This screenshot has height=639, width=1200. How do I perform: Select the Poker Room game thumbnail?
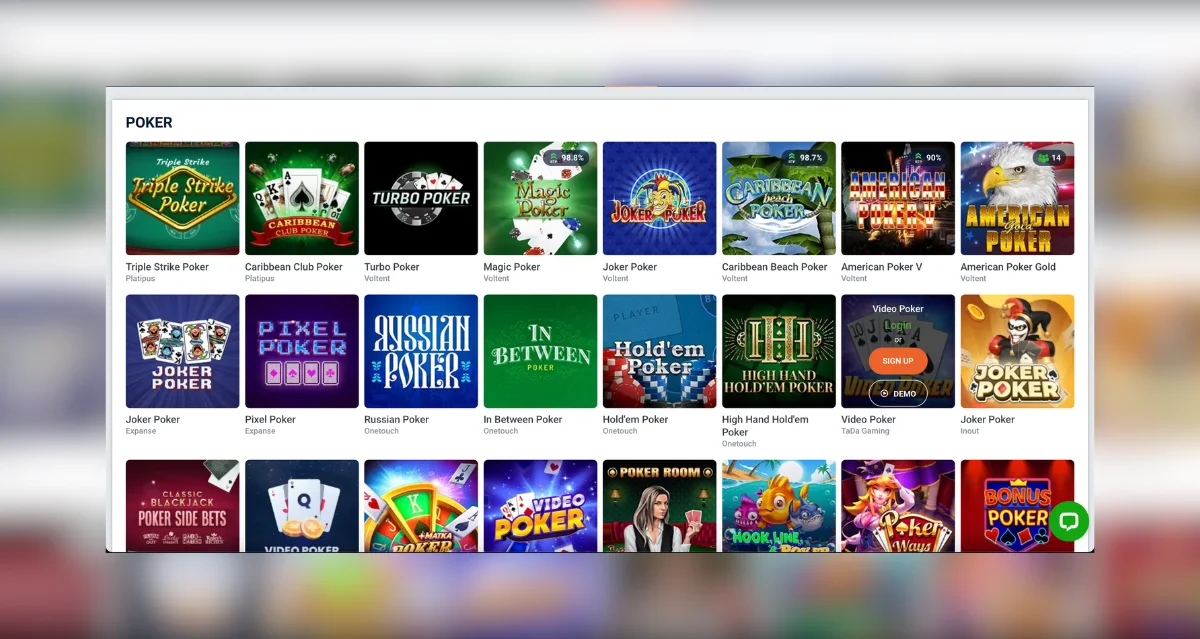tap(659, 505)
